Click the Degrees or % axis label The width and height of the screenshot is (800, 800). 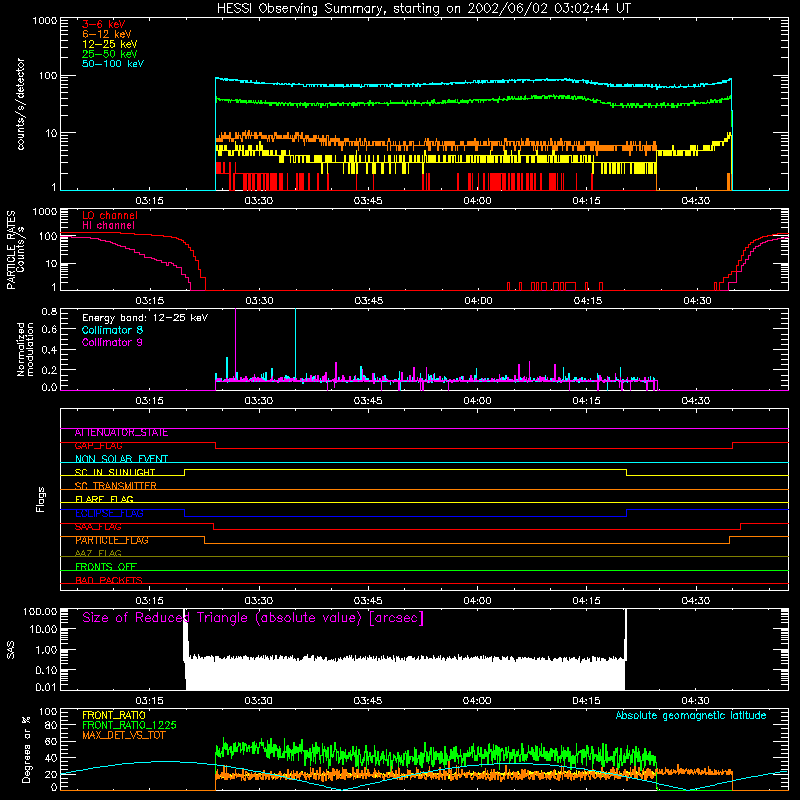pos(26,749)
